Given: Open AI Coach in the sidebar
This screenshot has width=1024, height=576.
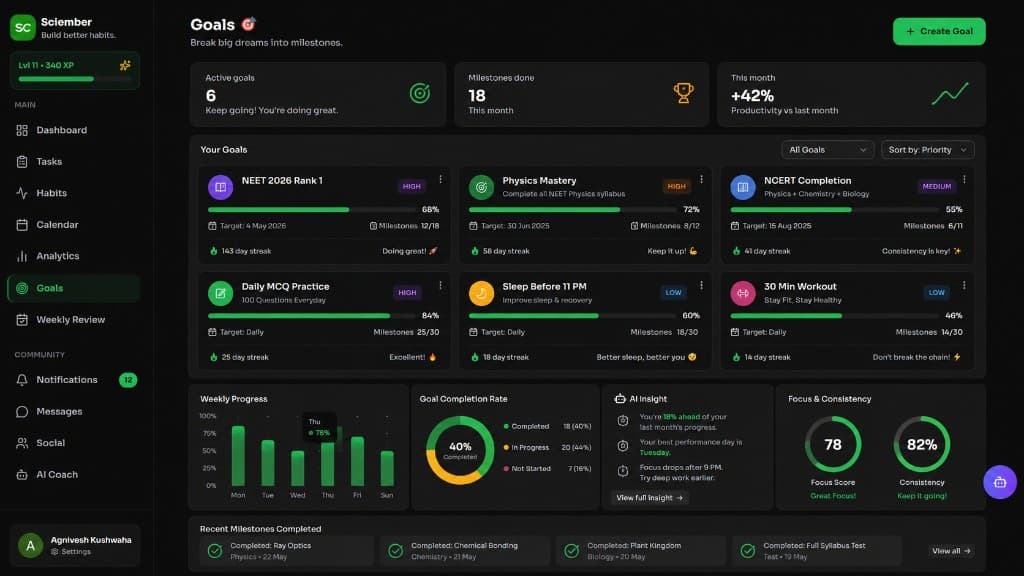Looking at the screenshot, I should 74,475.
